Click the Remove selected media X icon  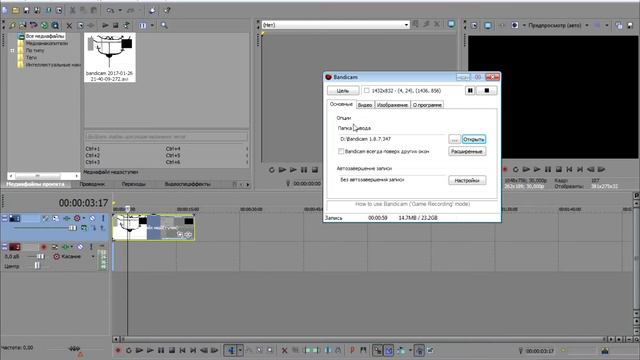point(69,26)
